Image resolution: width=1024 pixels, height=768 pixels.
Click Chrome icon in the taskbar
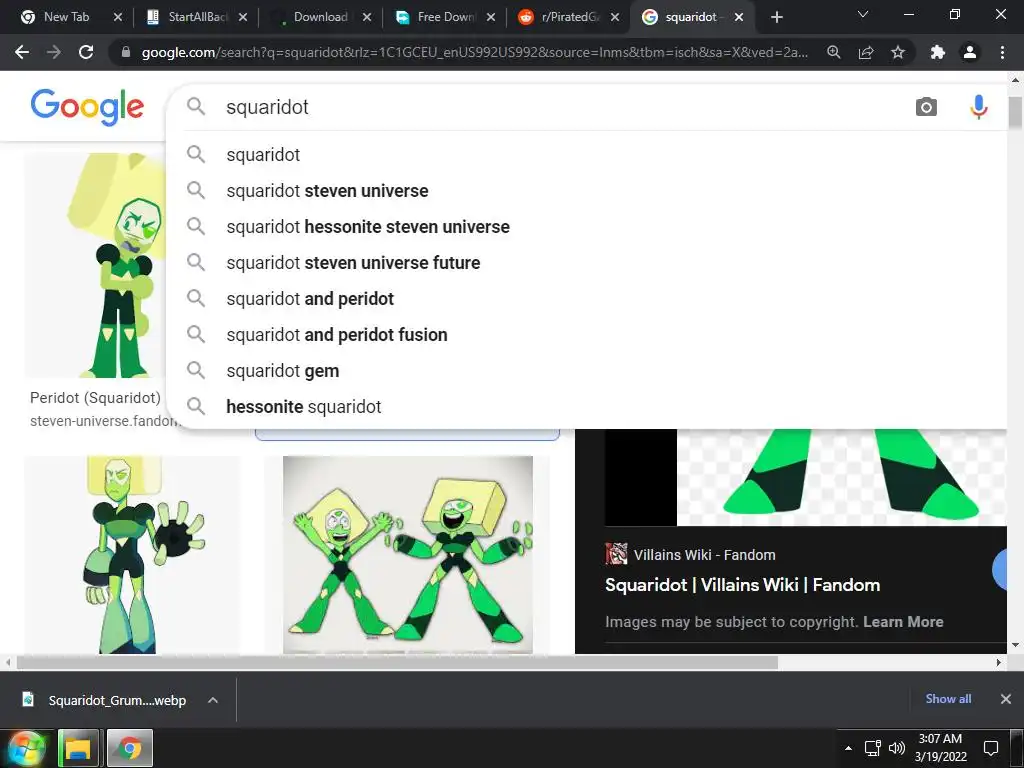[129, 748]
